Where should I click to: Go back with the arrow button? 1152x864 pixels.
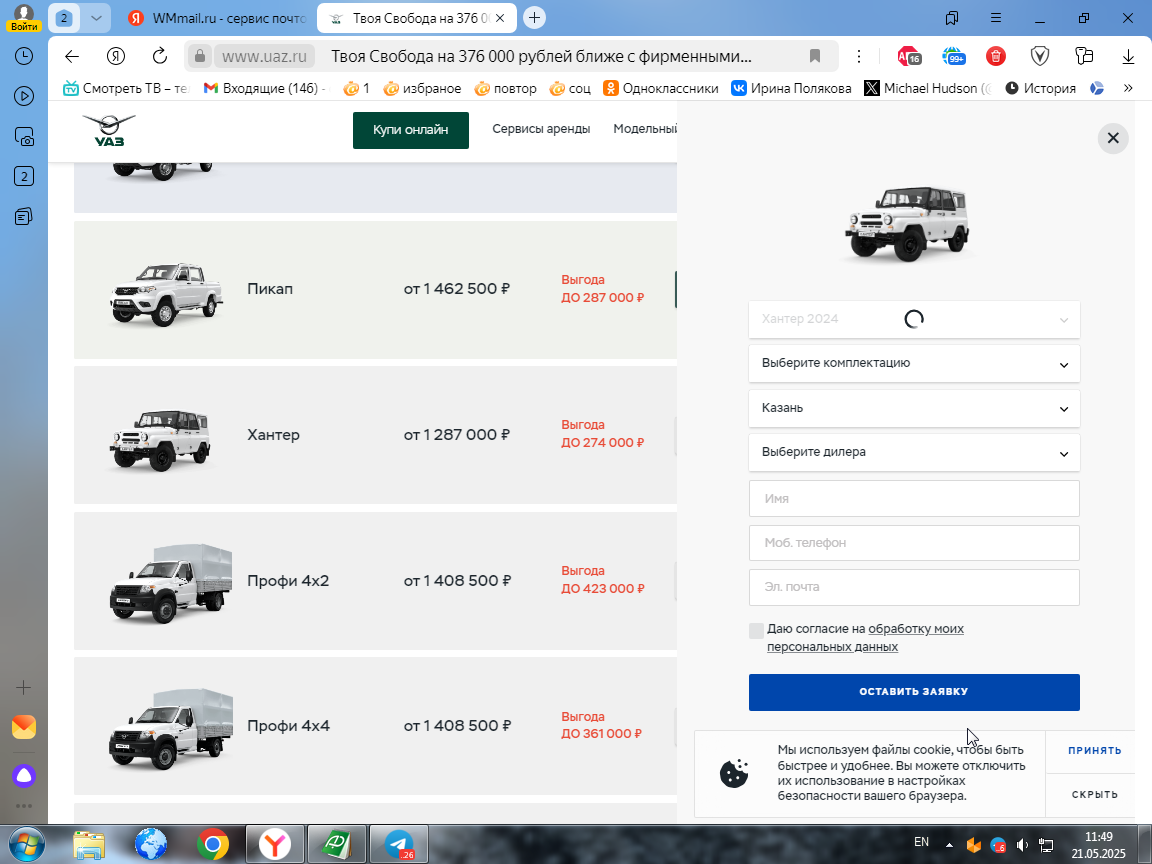(71, 57)
